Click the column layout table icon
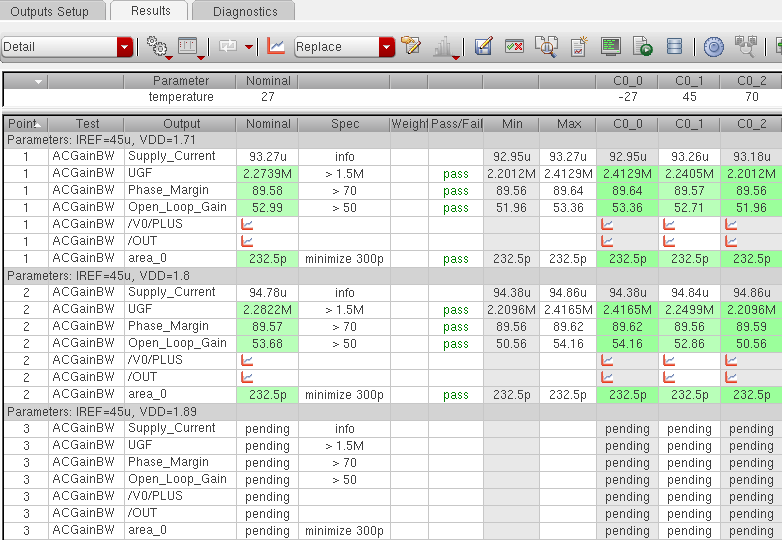782x540 pixels. pyautogui.click(x=190, y=46)
